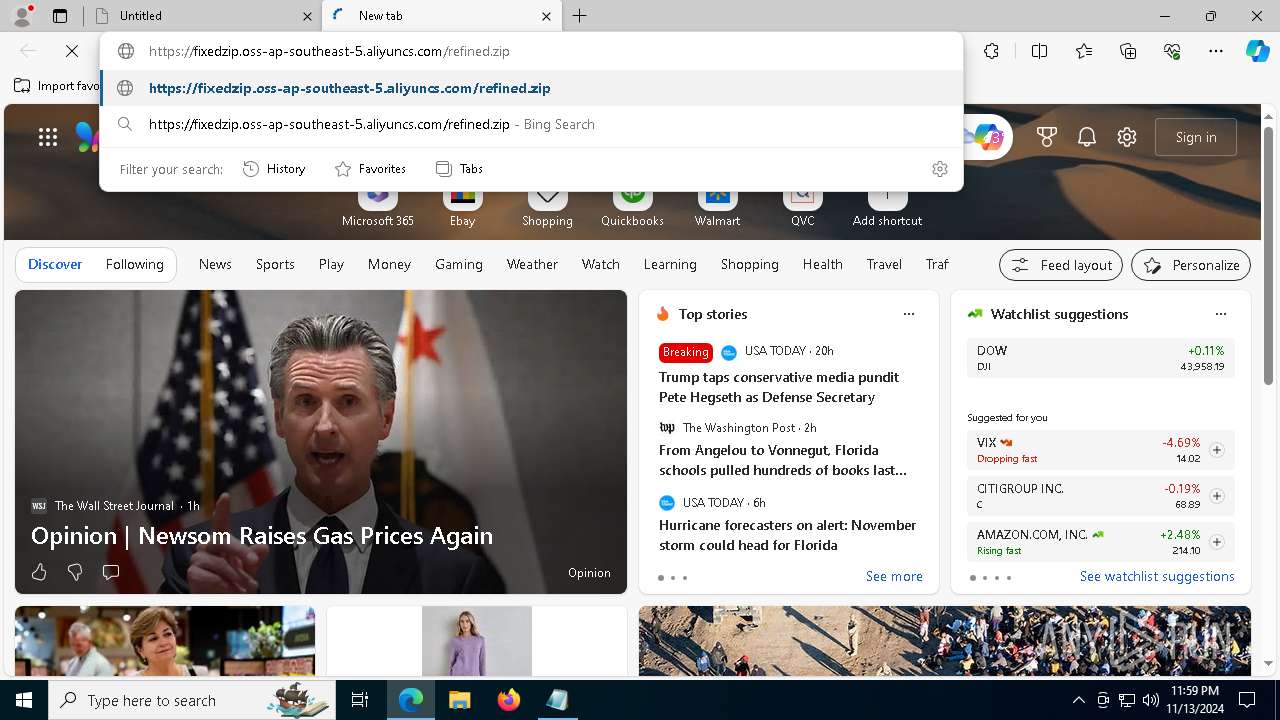Add a new shortcut tile
The image size is (1280, 720).
(x=887, y=207)
